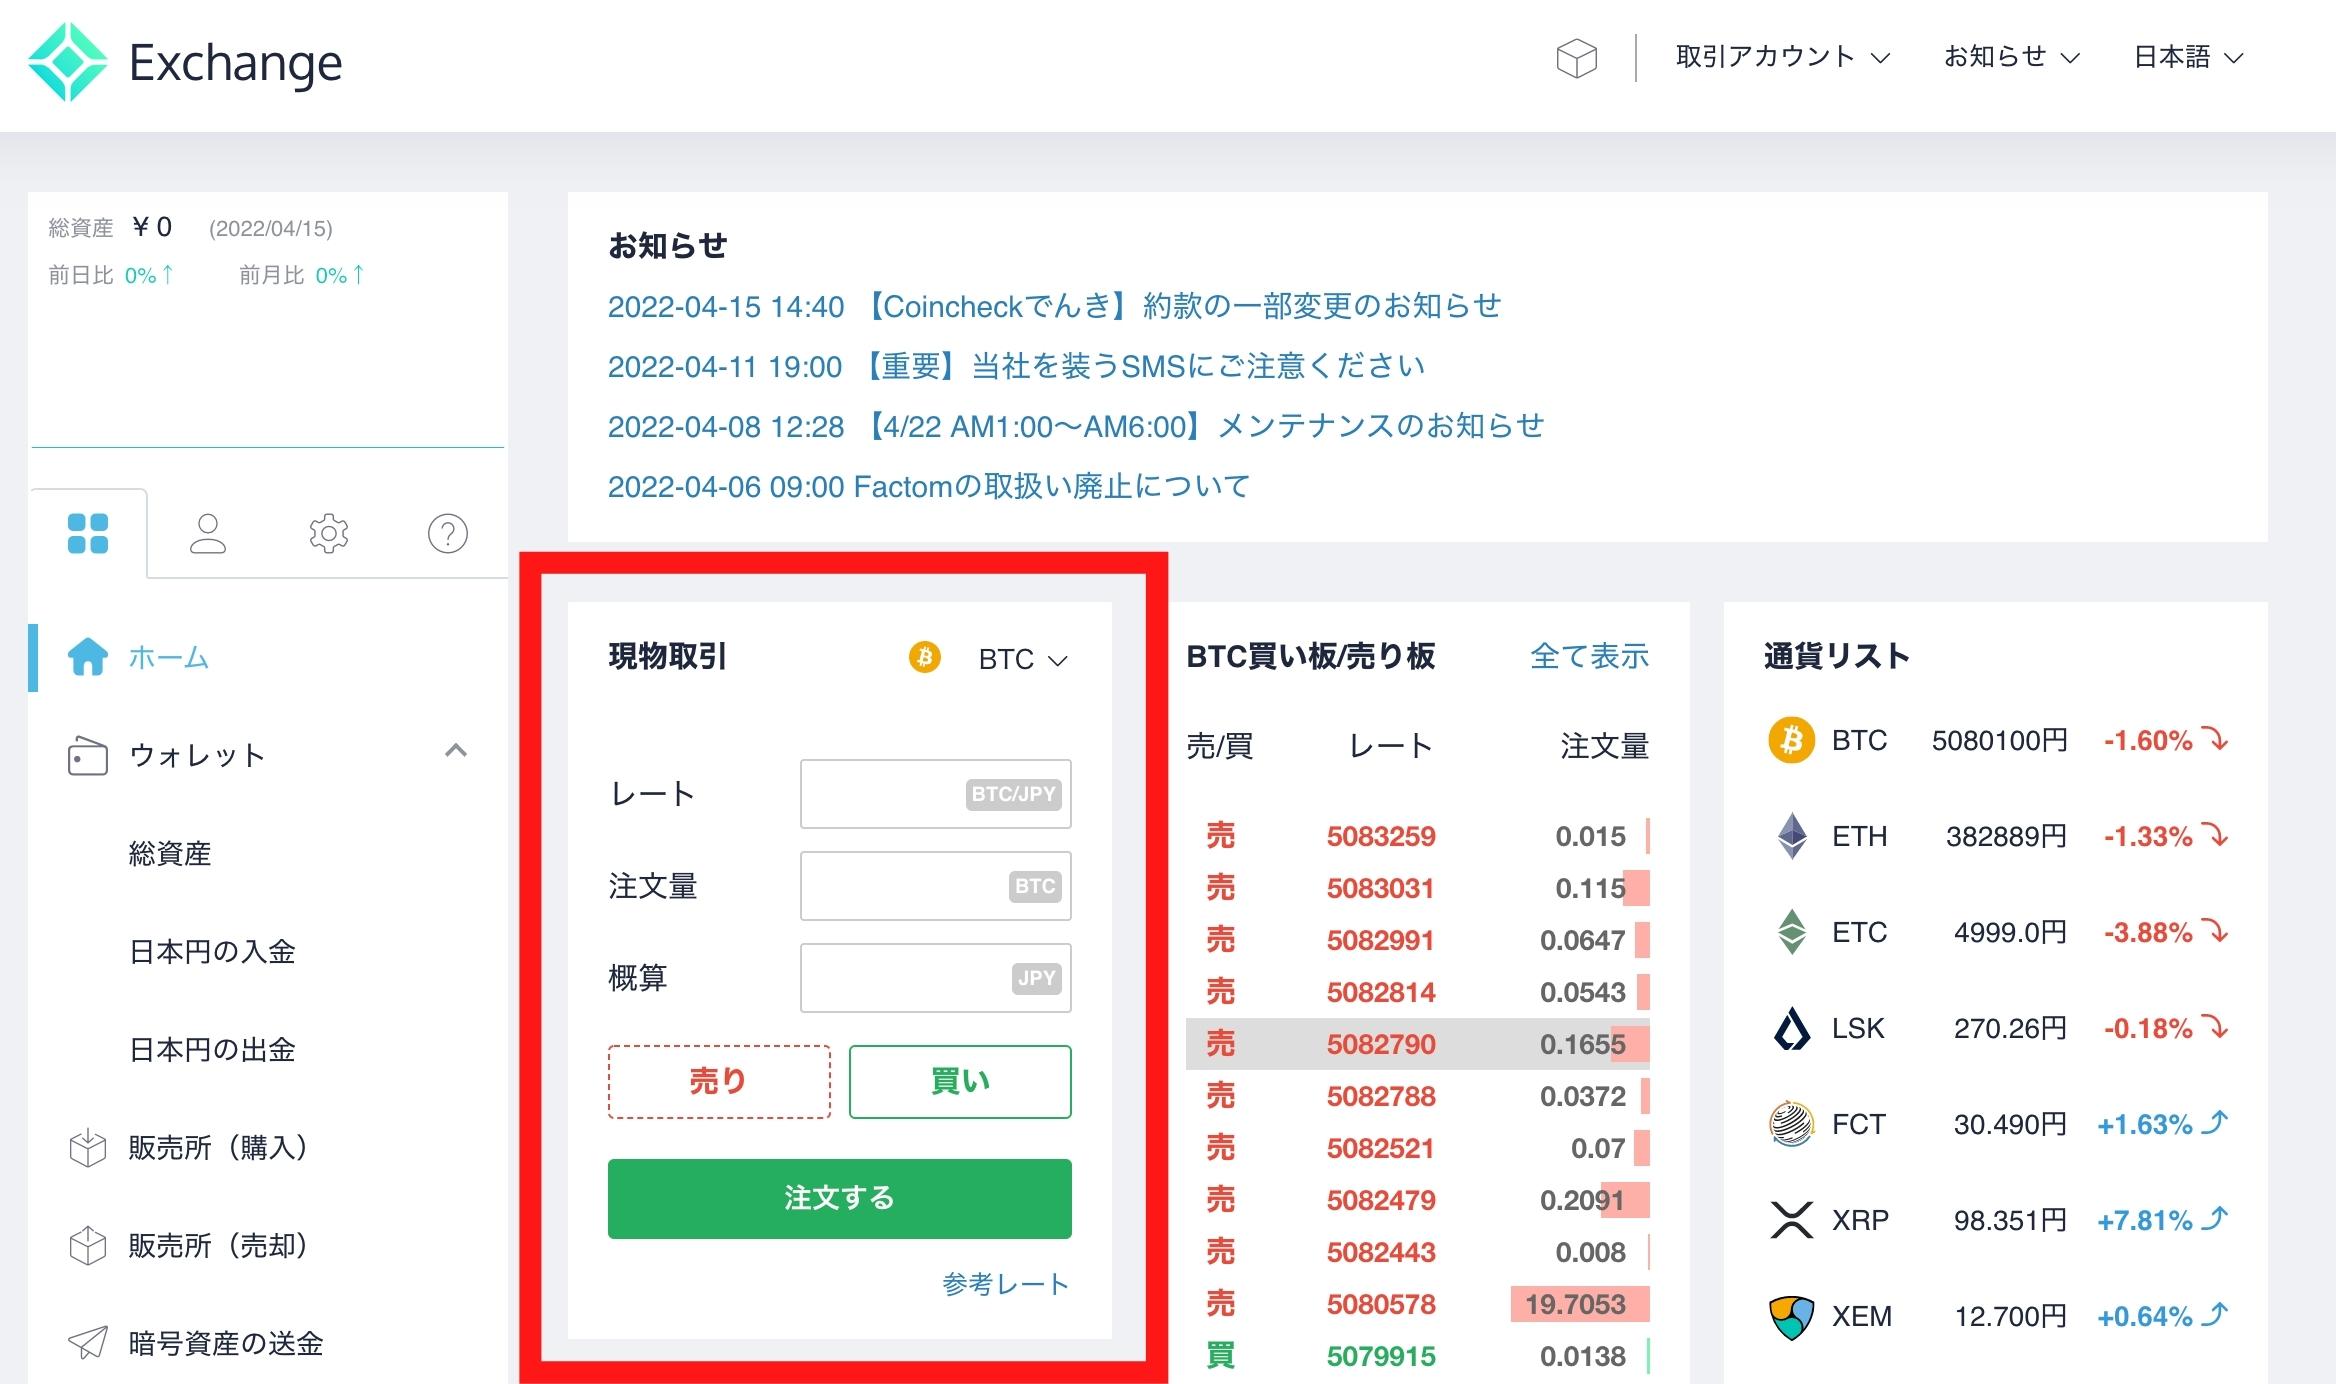Open the help question mark tab
The image size is (2336, 1384).
(x=447, y=533)
